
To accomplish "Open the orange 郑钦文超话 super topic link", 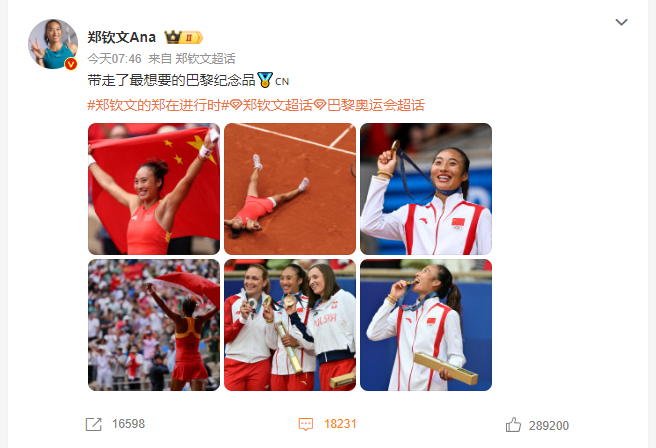I will pos(271,105).
